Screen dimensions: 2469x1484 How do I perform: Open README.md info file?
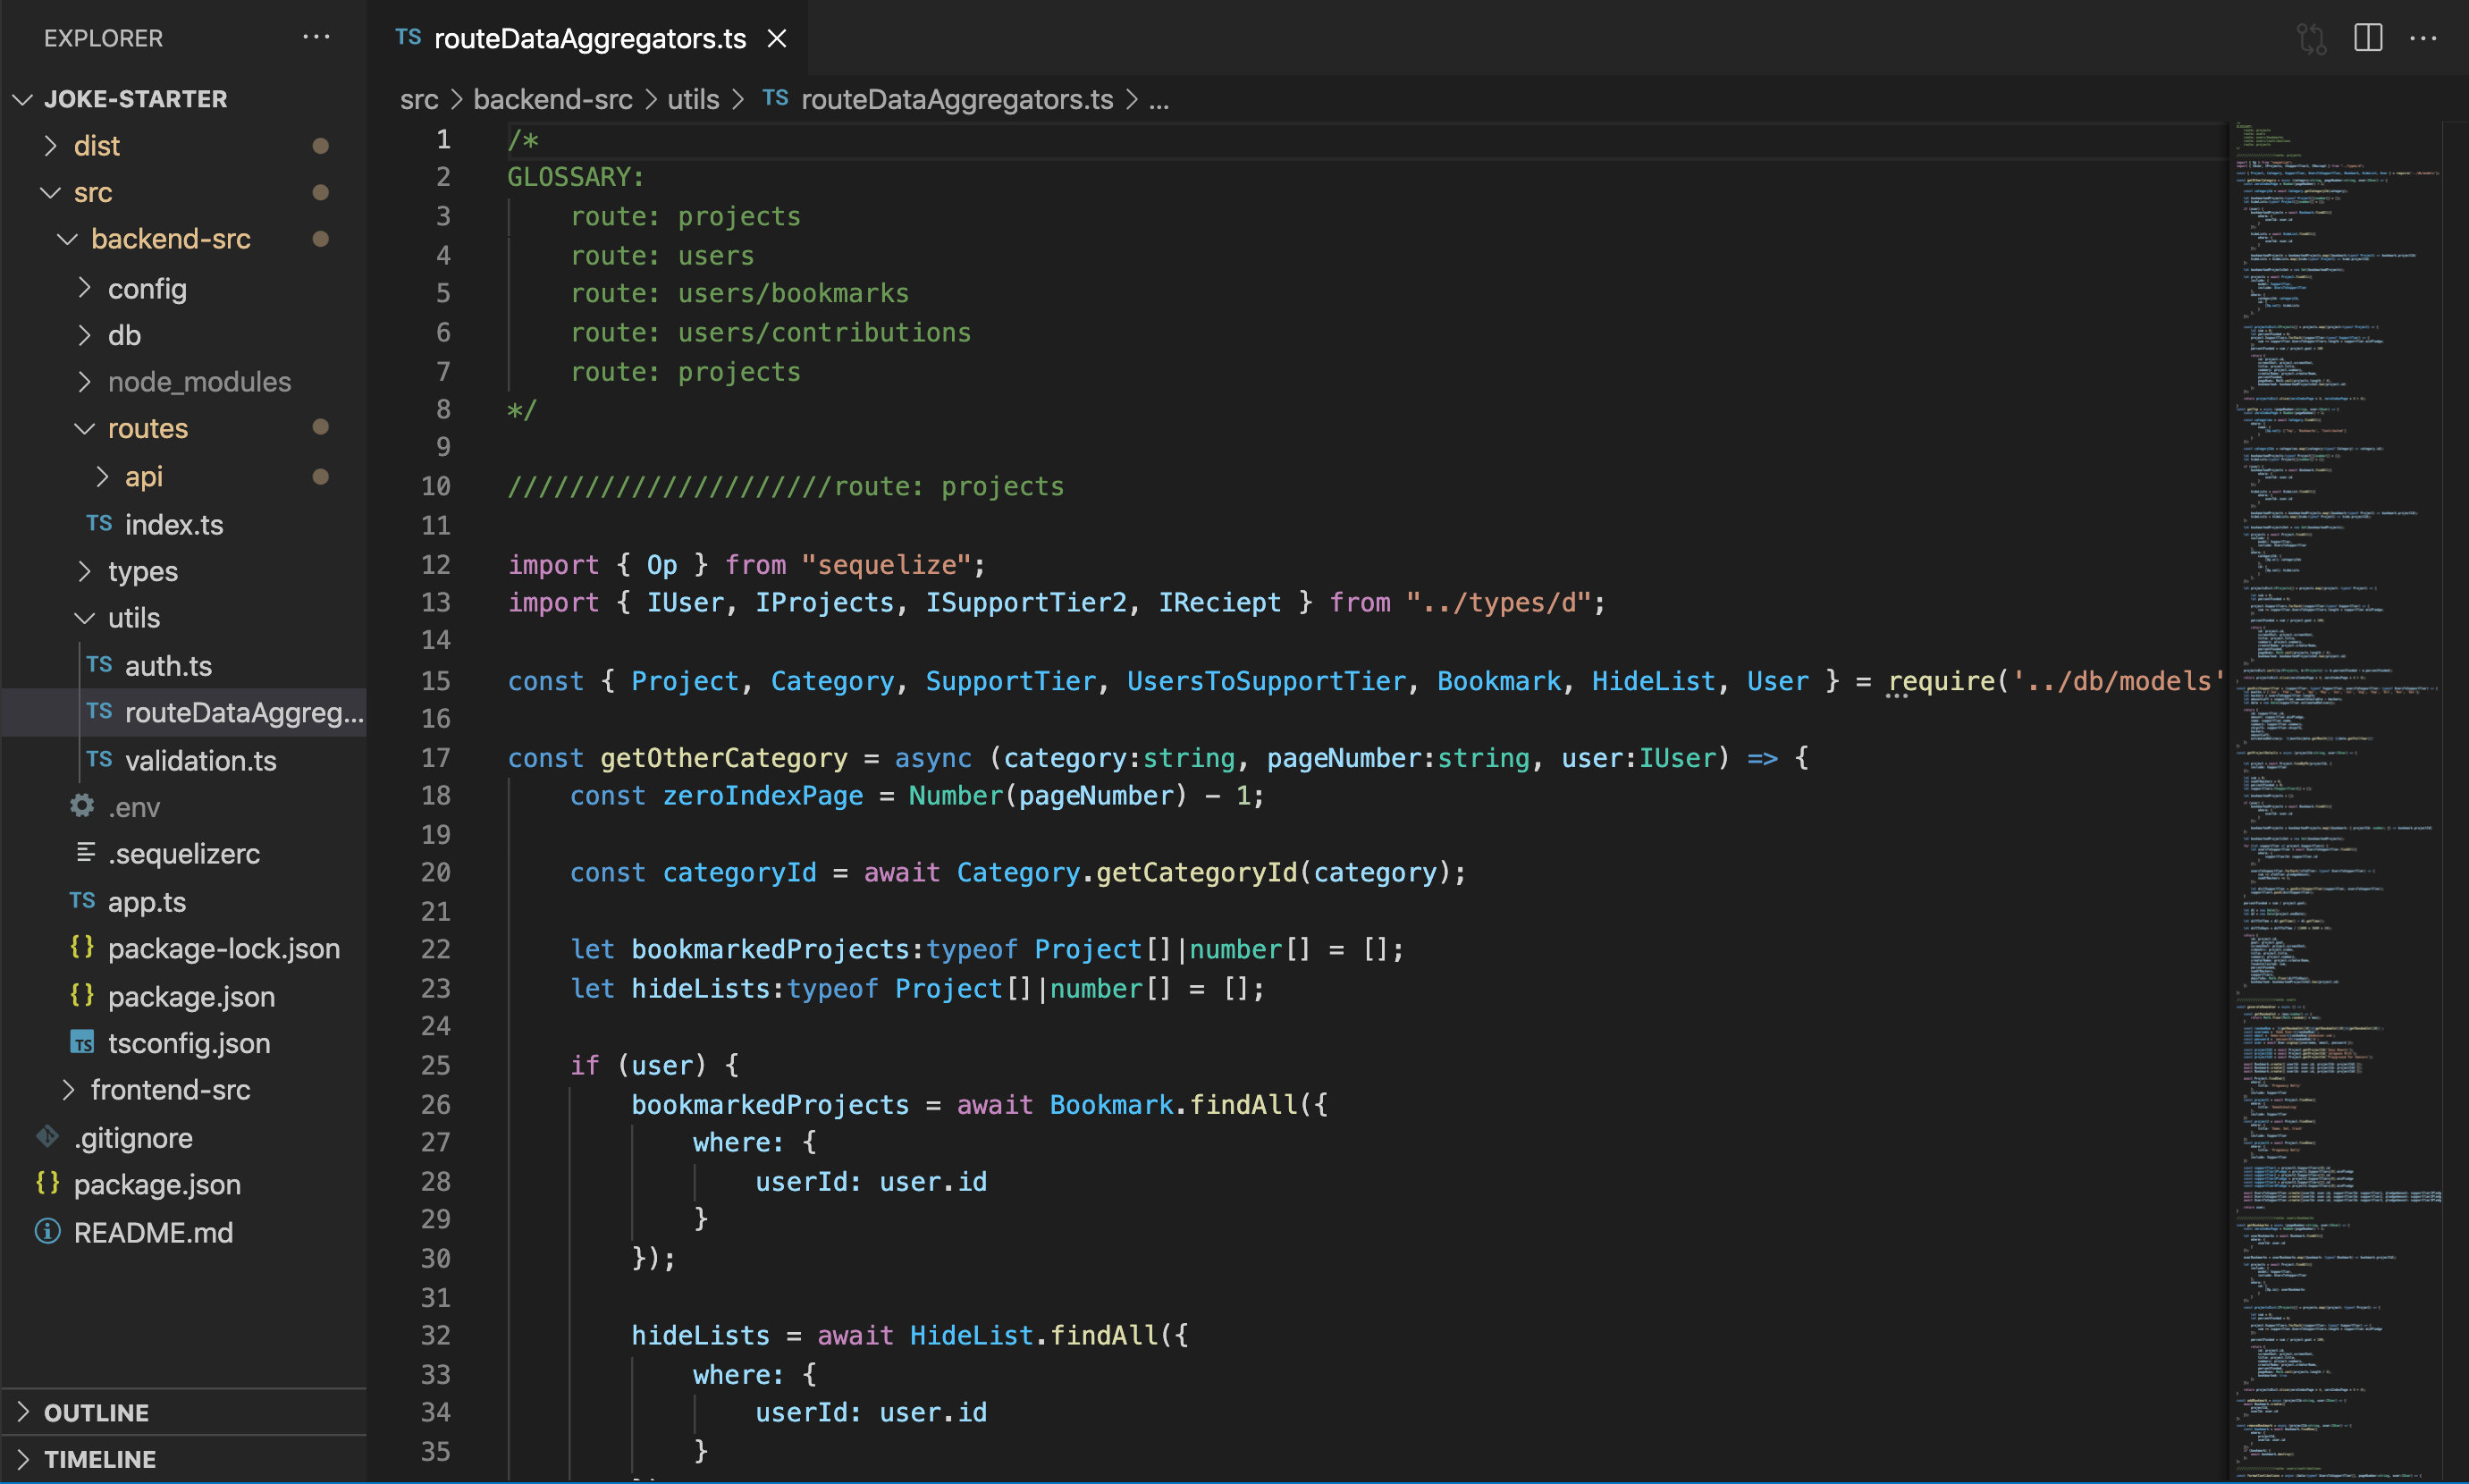152,1232
